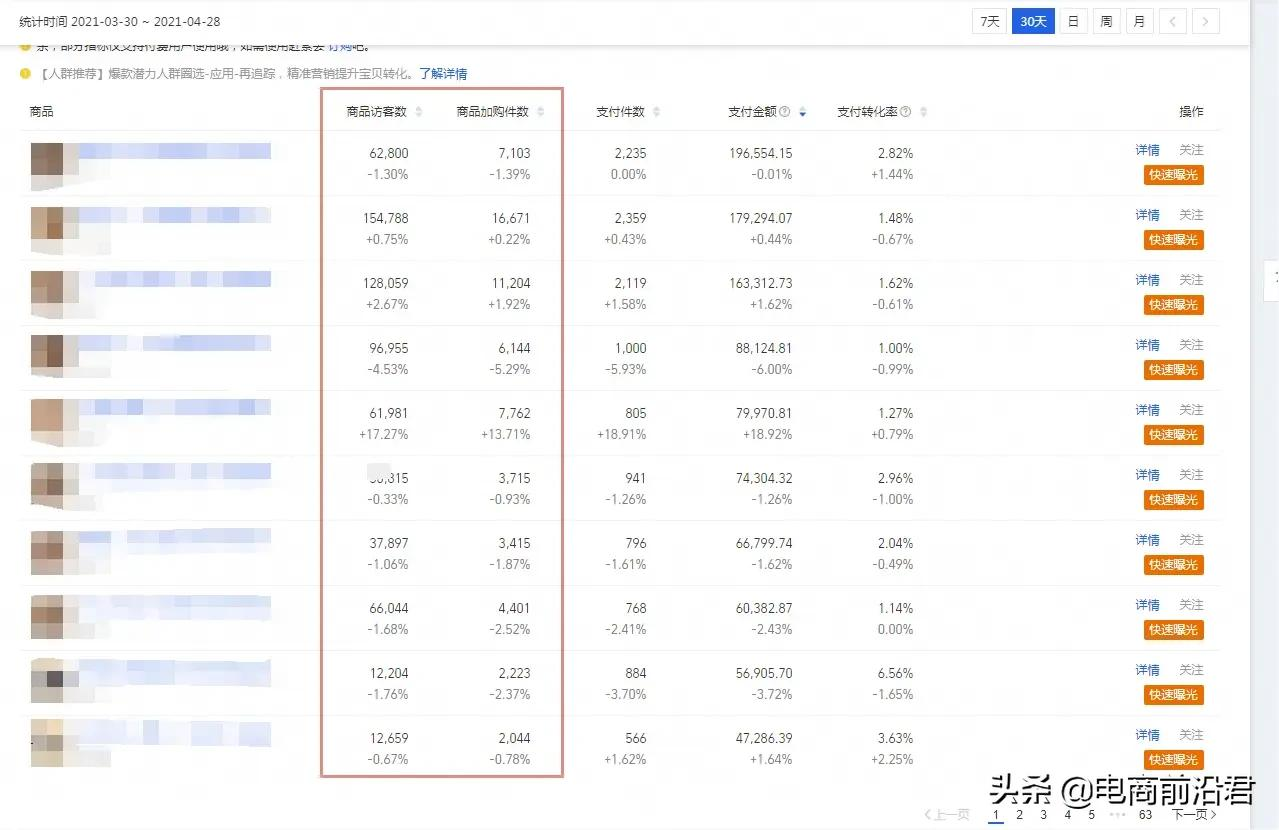Open the 了解详情 link
1279x830 pixels.
coord(444,73)
